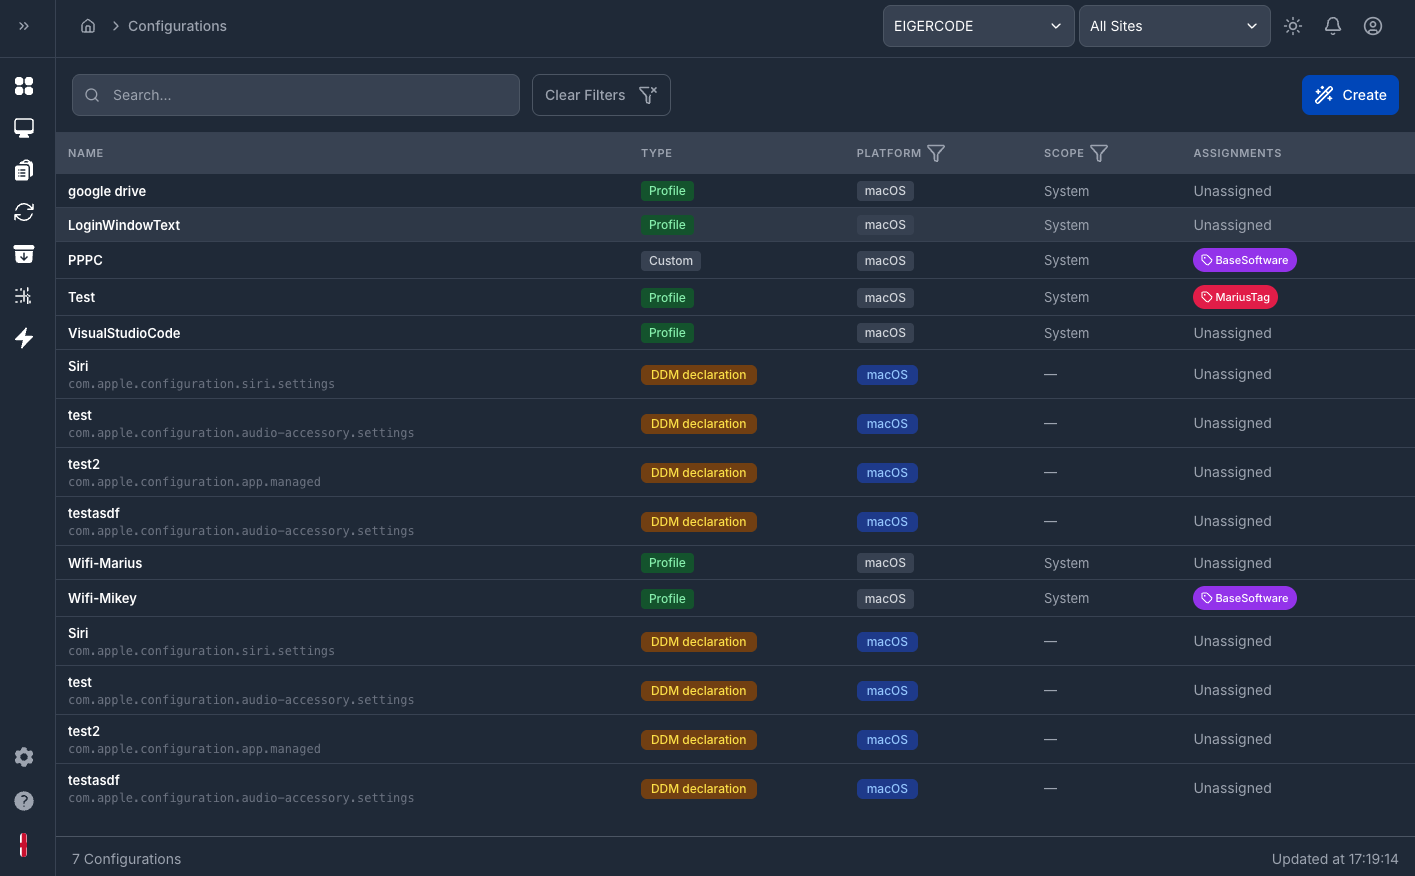Image resolution: width=1415 pixels, height=876 pixels.
Task: Open the dashboard grid icon in sidebar
Action: pyautogui.click(x=24, y=86)
